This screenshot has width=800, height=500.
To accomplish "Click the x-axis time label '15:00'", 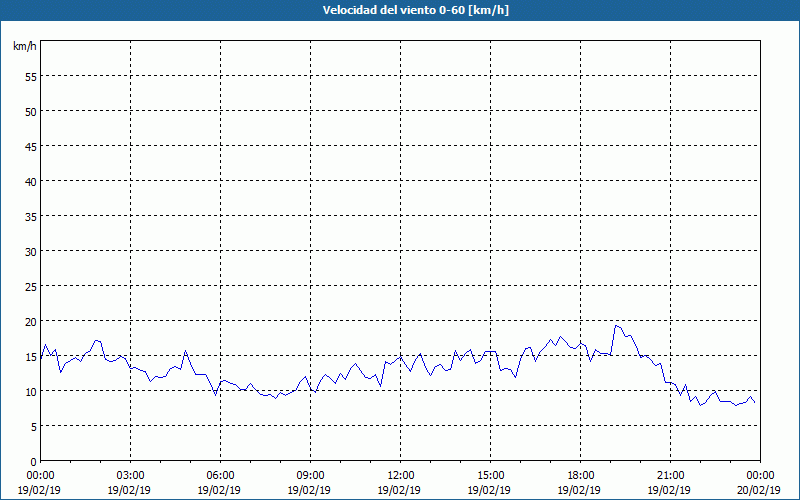I will click(490, 476).
